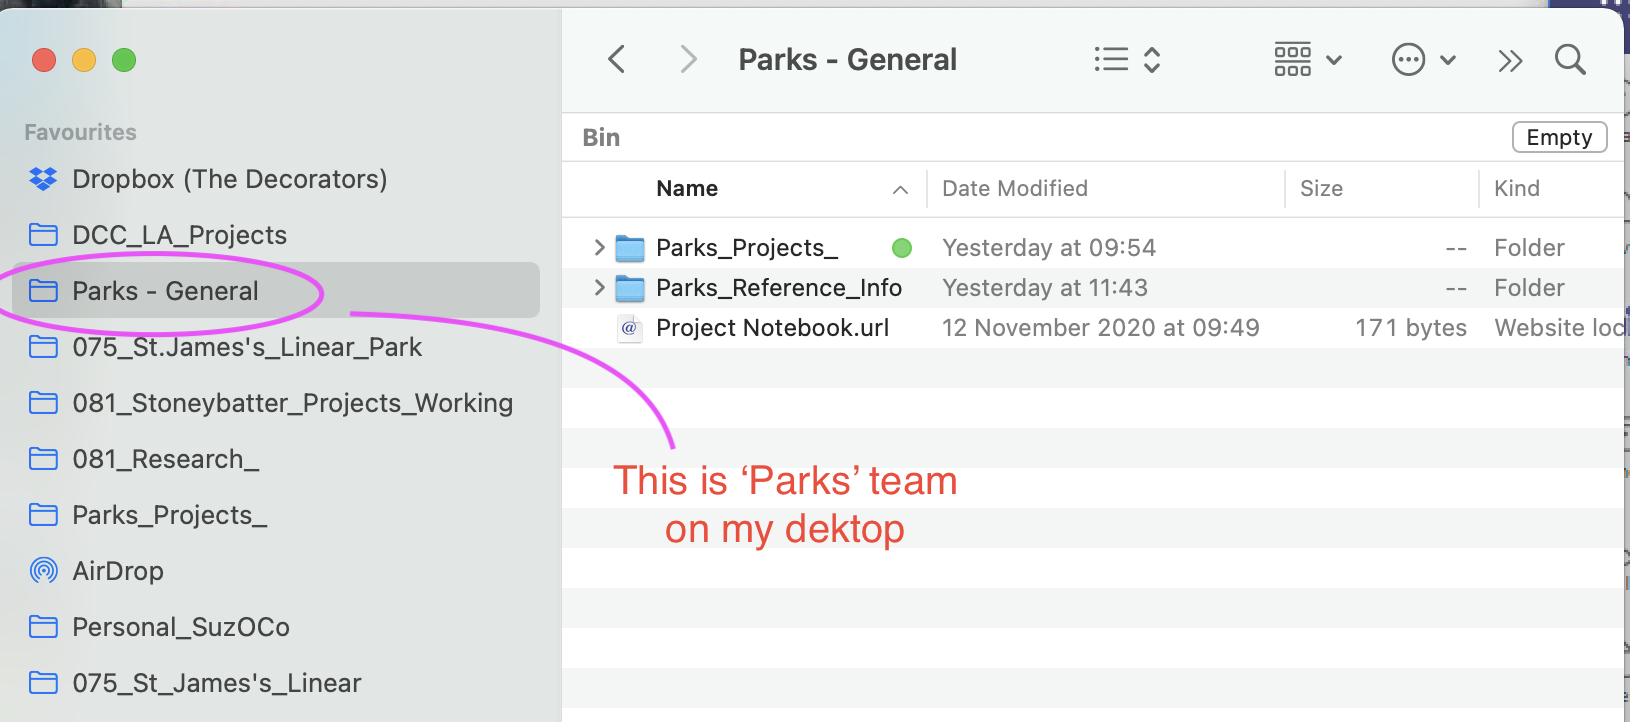This screenshot has width=1630, height=722.
Task: Open the list view switcher
Action: 1126,60
